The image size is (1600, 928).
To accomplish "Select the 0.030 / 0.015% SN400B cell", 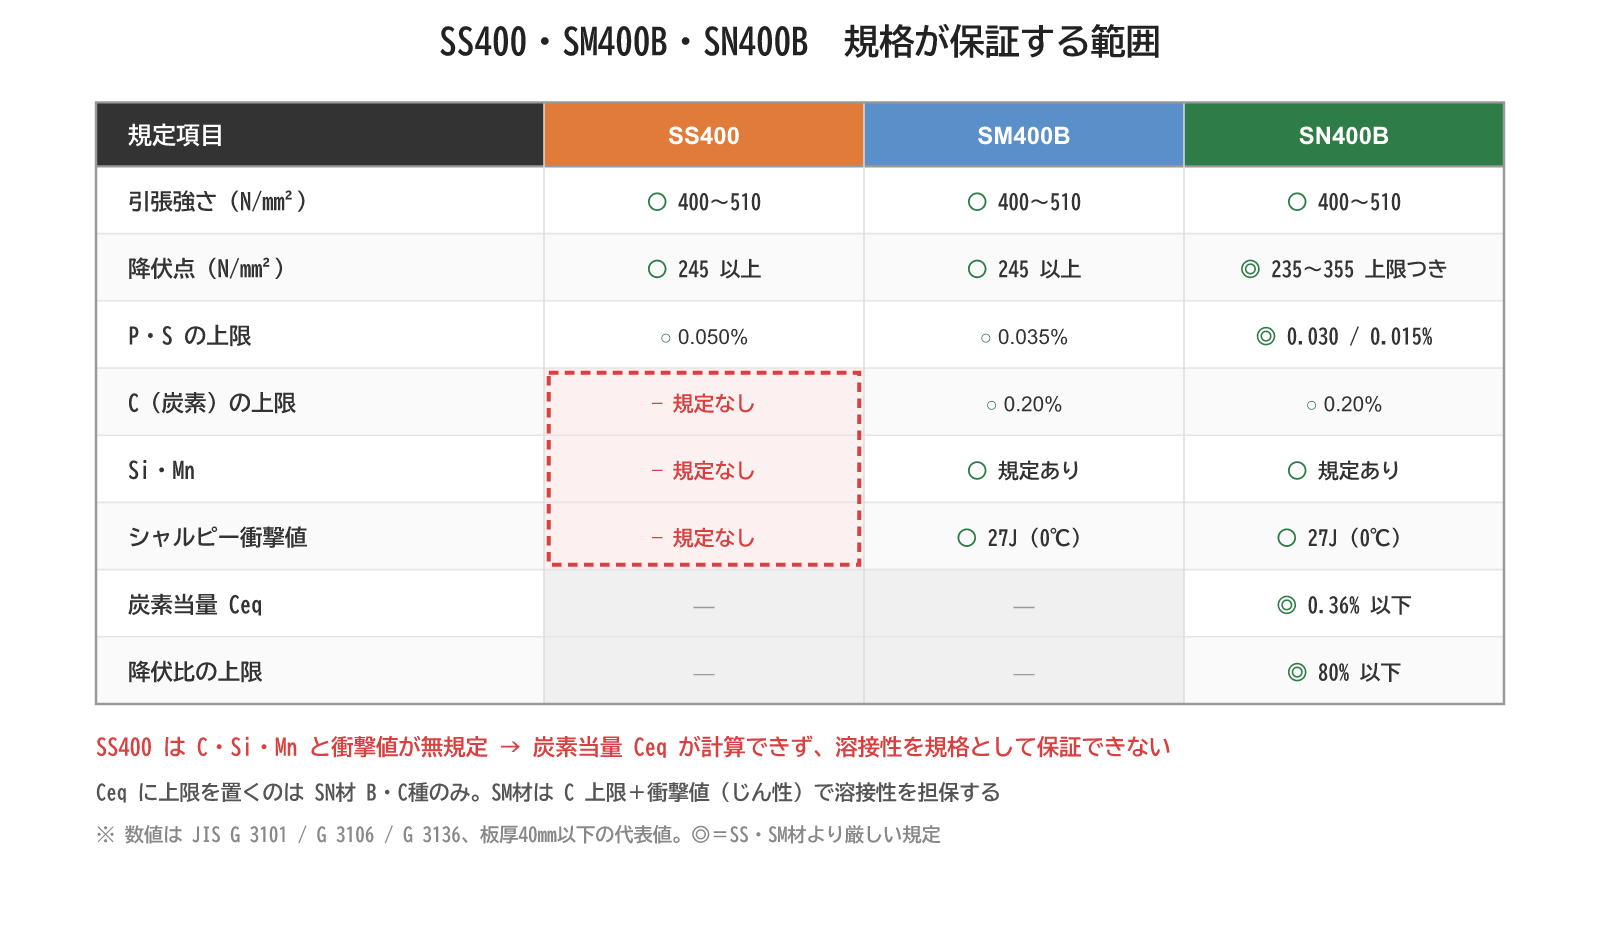I will (x=1344, y=337).
